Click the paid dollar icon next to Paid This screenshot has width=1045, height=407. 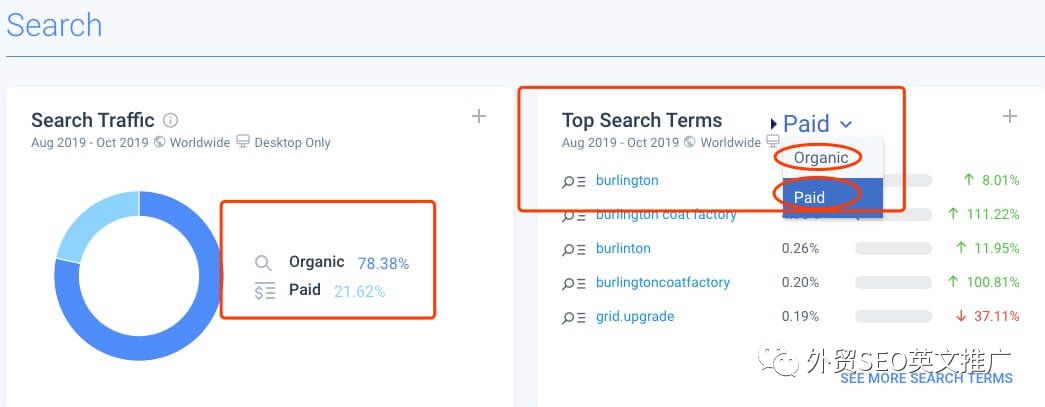[264, 291]
